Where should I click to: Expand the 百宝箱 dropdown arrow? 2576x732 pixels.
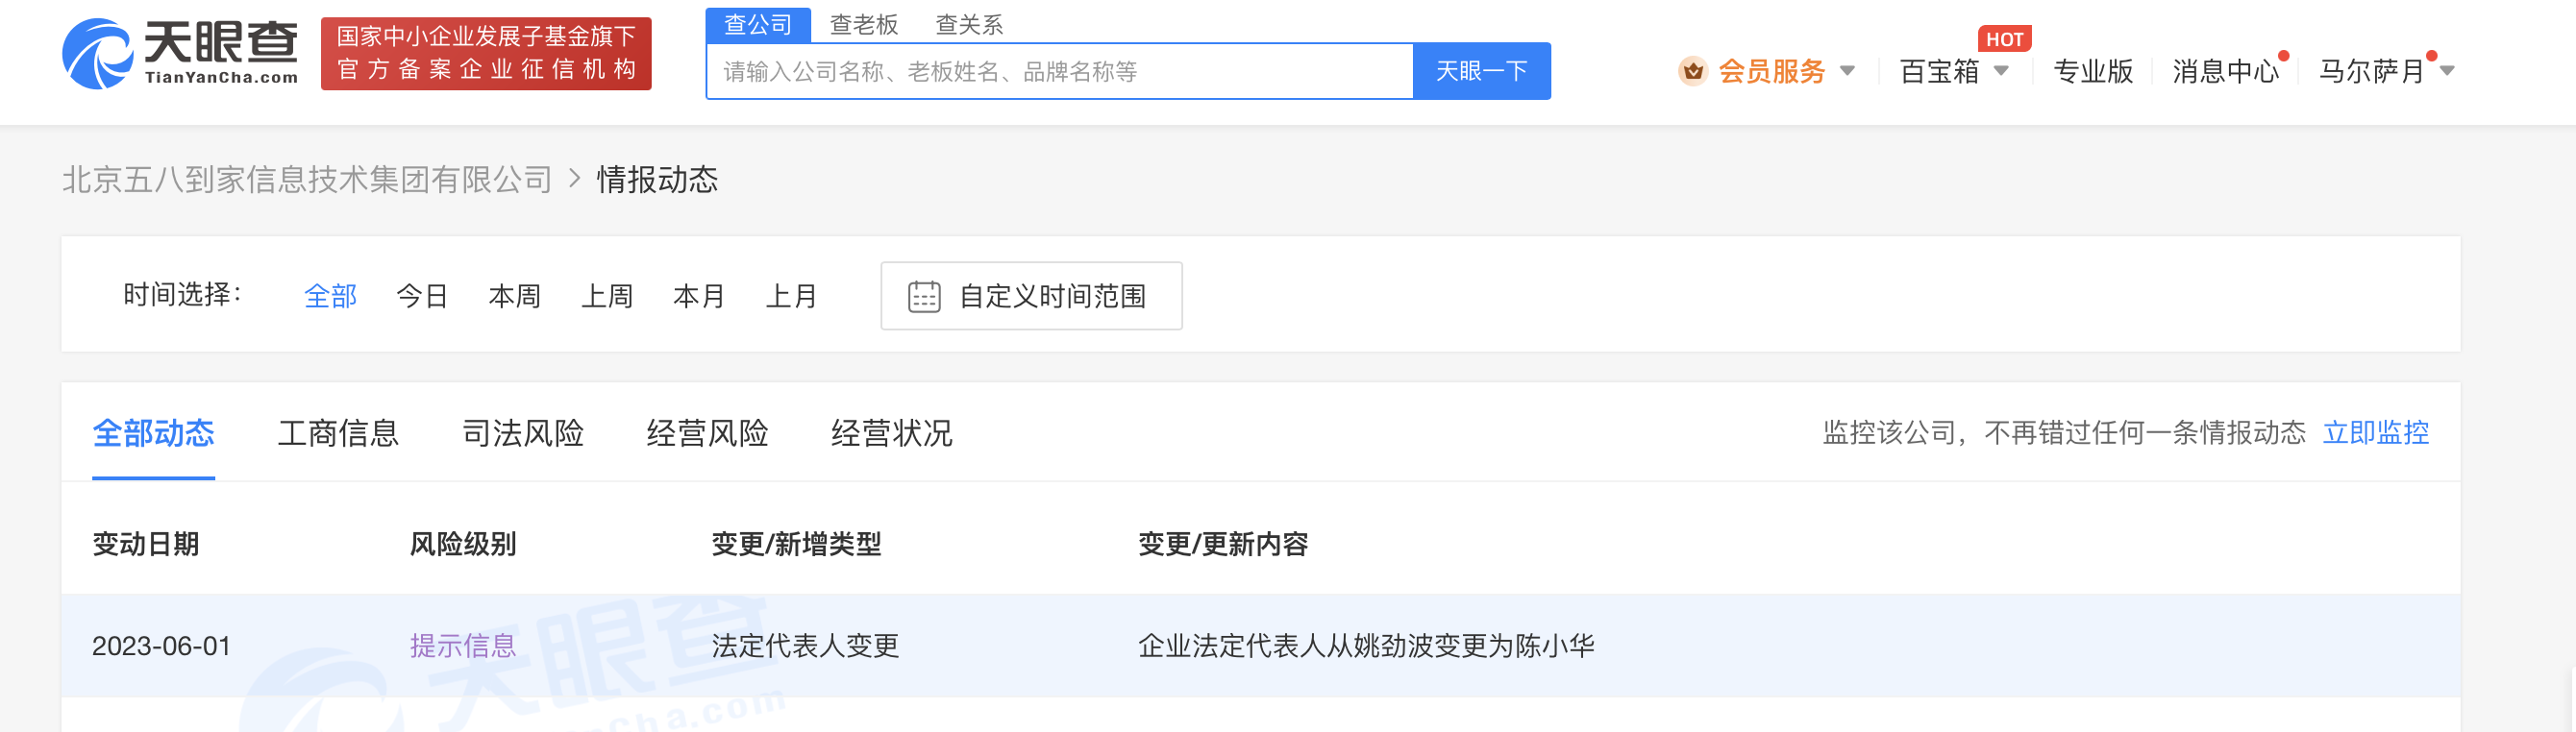click(x=2001, y=71)
